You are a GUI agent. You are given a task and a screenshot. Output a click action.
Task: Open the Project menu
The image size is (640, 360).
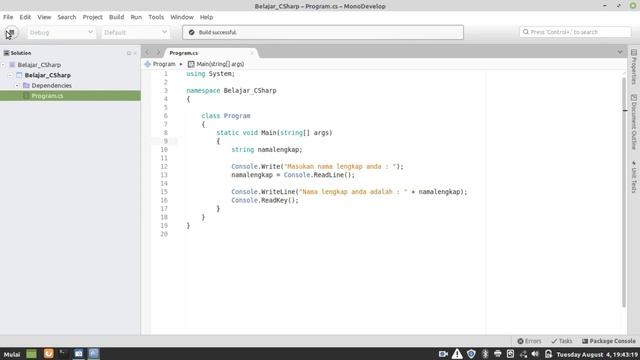tap(93, 17)
